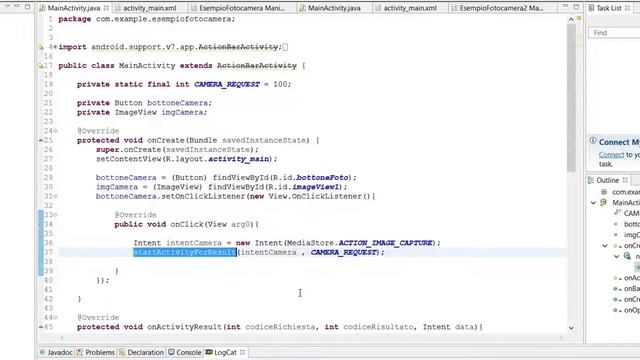This screenshot has height=360, width=640.
Task: Open the Declaration view tab
Action: (x=141, y=352)
